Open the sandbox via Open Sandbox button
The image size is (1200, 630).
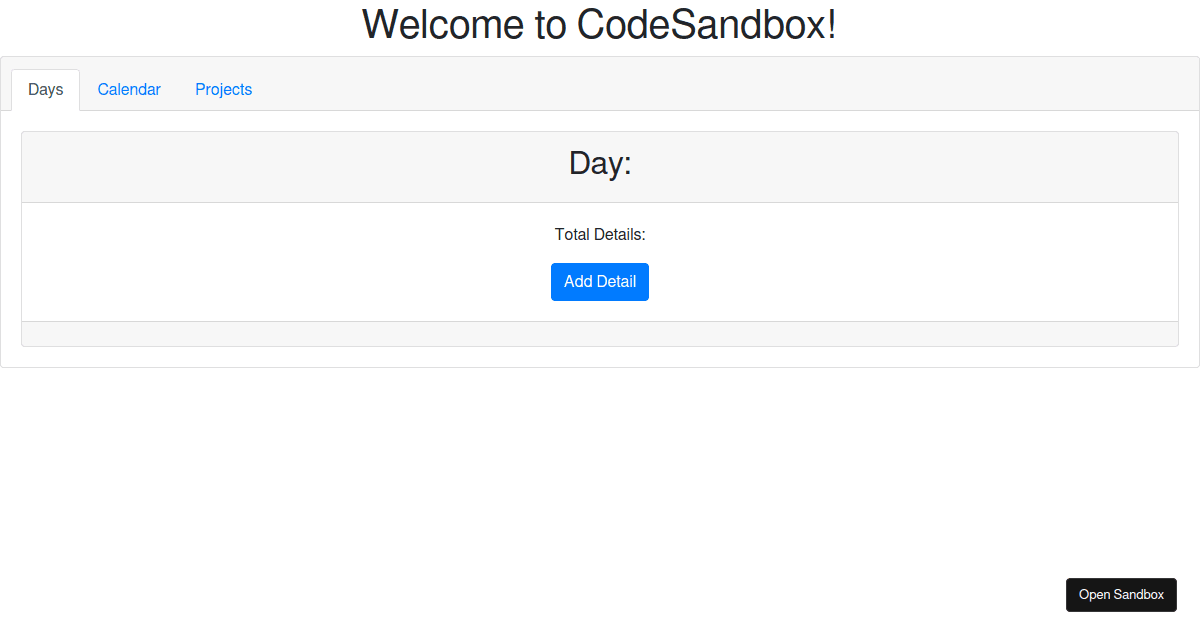pos(1121,594)
